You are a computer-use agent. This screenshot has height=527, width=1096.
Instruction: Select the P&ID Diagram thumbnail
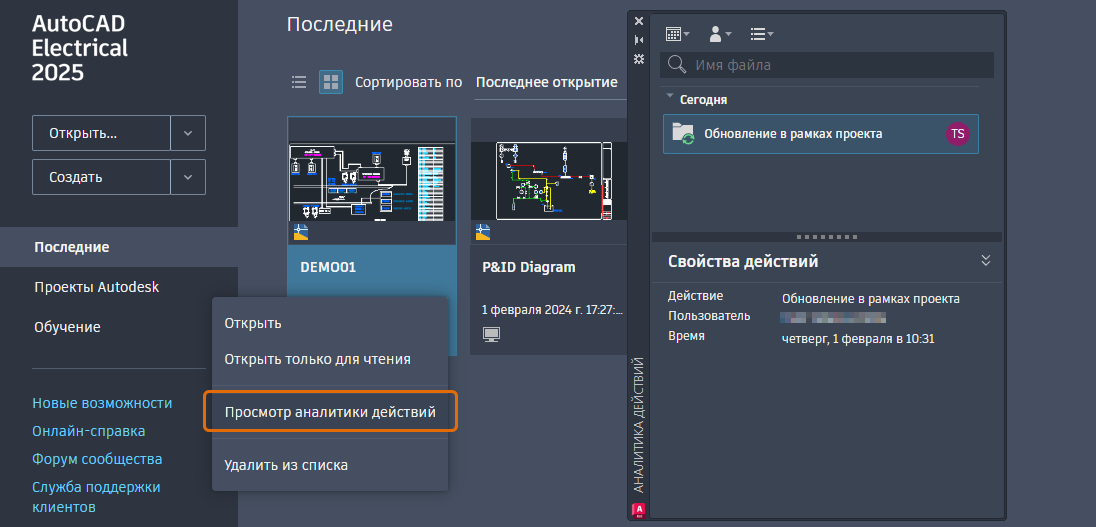tap(549, 181)
